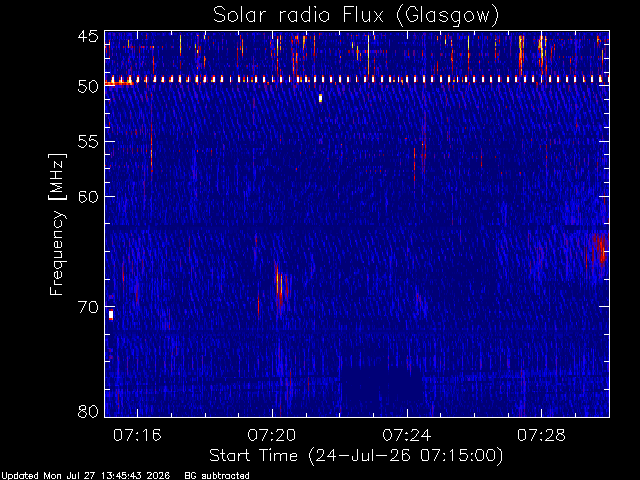Select the 80 MHz tick label

pyautogui.click(x=88, y=411)
